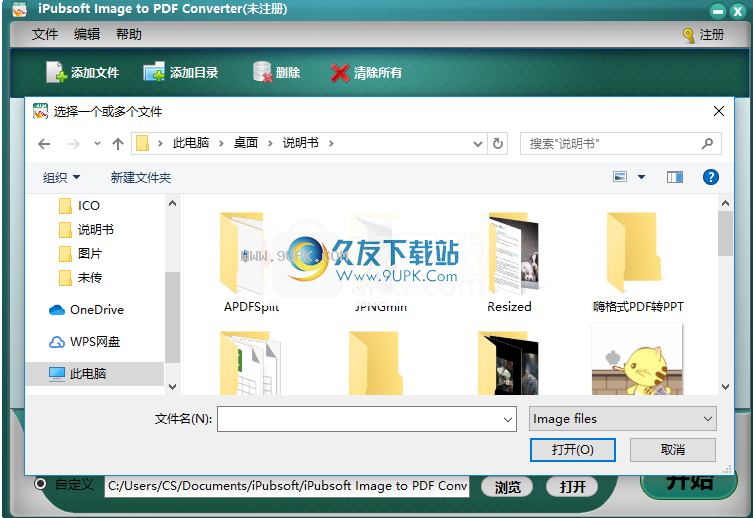Screen dimensions: 753x518
Task: Open the recent locations dropdown arrow
Action: 97,144
